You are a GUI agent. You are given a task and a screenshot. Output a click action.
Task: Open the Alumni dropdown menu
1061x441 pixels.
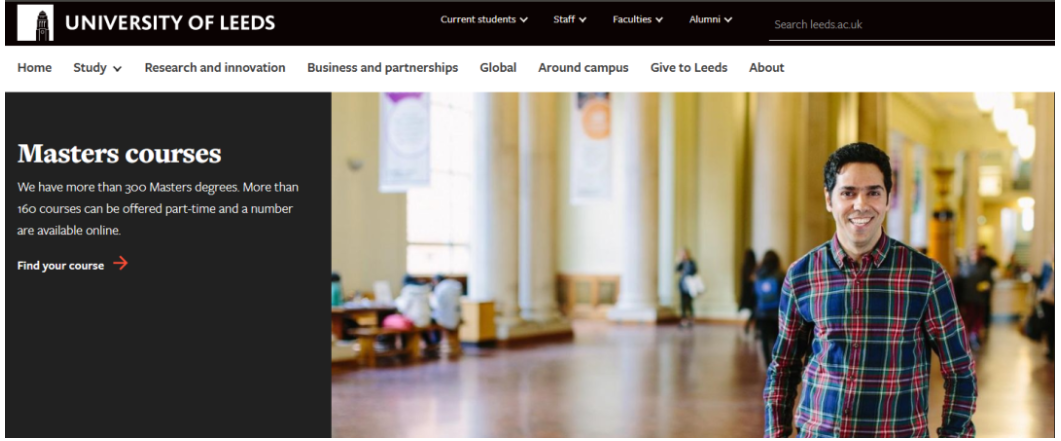click(x=710, y=20)
